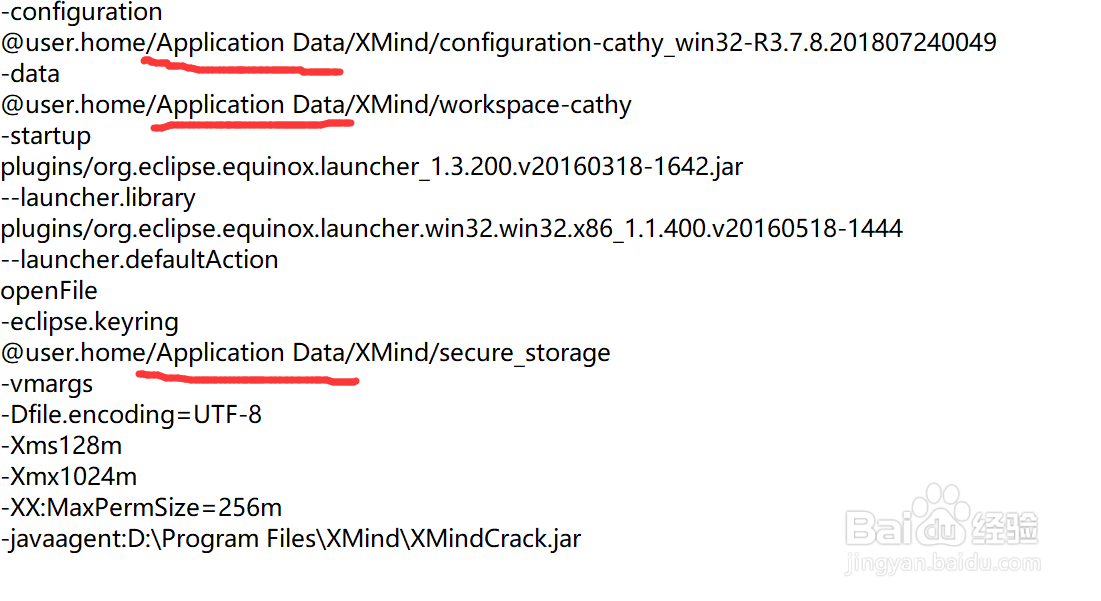Select the workspace-cathy path line

click(316, 105)
